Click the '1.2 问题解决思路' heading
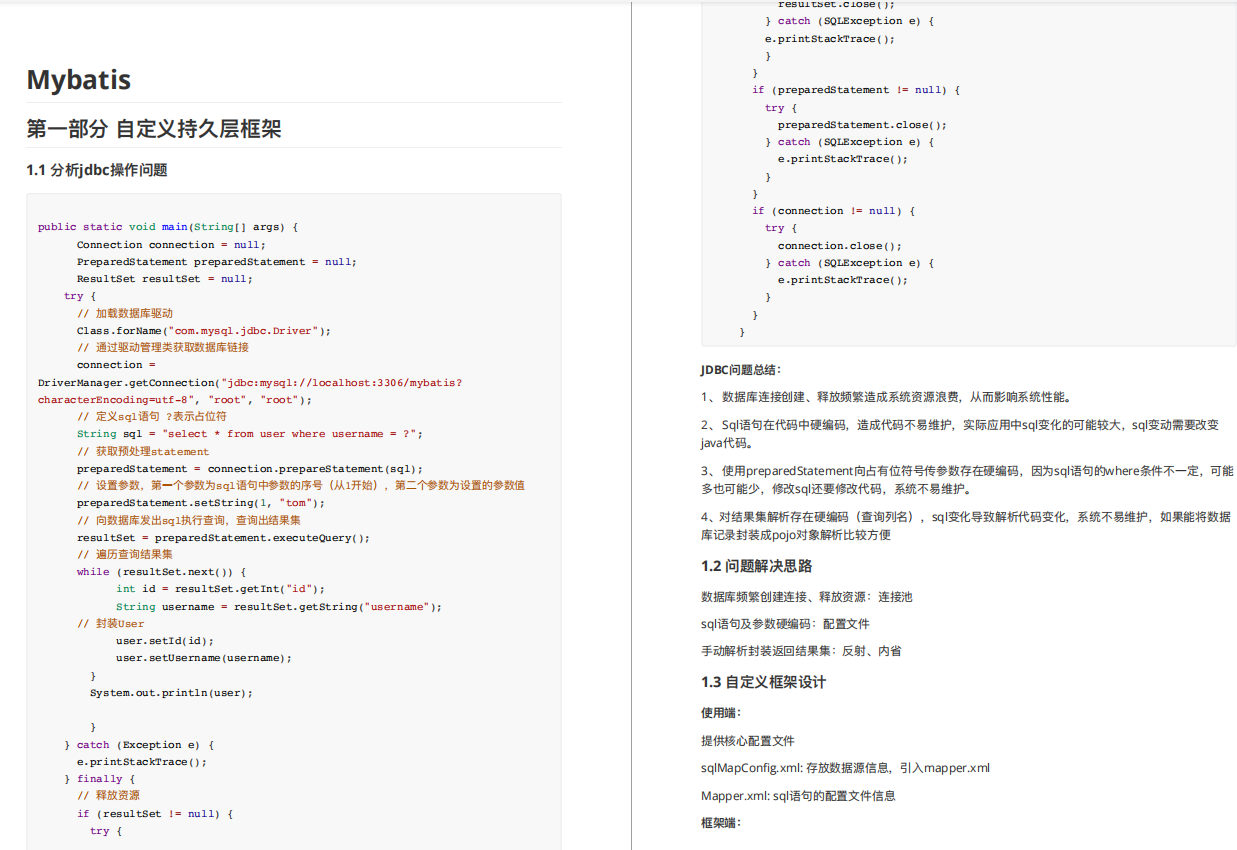This screenshot has height=850, width=1237. click(756, 566)
